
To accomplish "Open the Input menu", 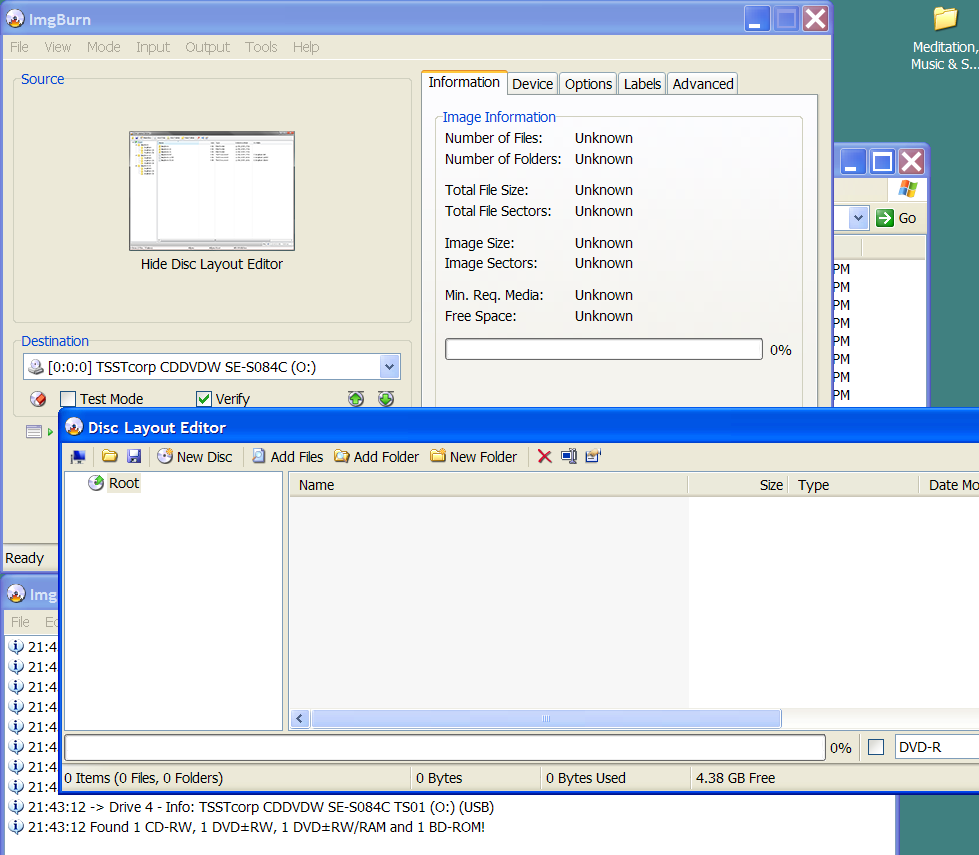I will [153, 47].
